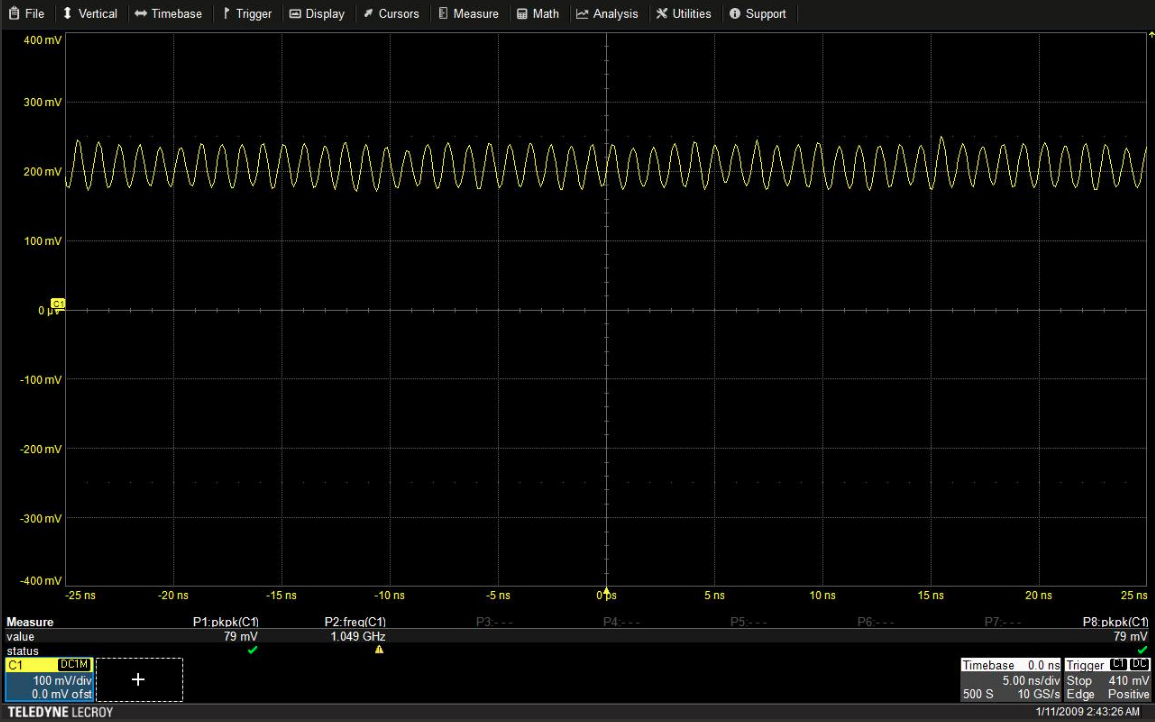Viewport: 1155px width, 722px height.
Task: Click the DC1M coupling badge on C1
Action: pyautogui.click(x=74, y=665)
